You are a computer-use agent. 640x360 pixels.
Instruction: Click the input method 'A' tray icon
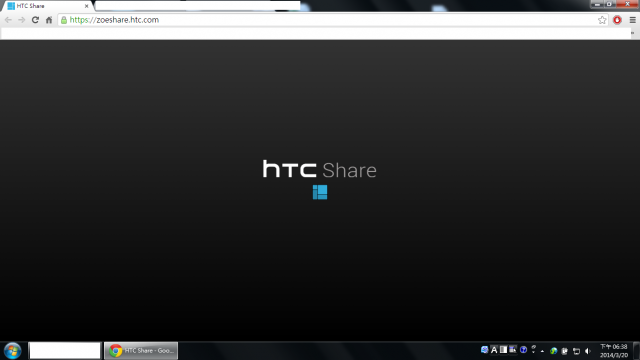(x=494, y=350)
